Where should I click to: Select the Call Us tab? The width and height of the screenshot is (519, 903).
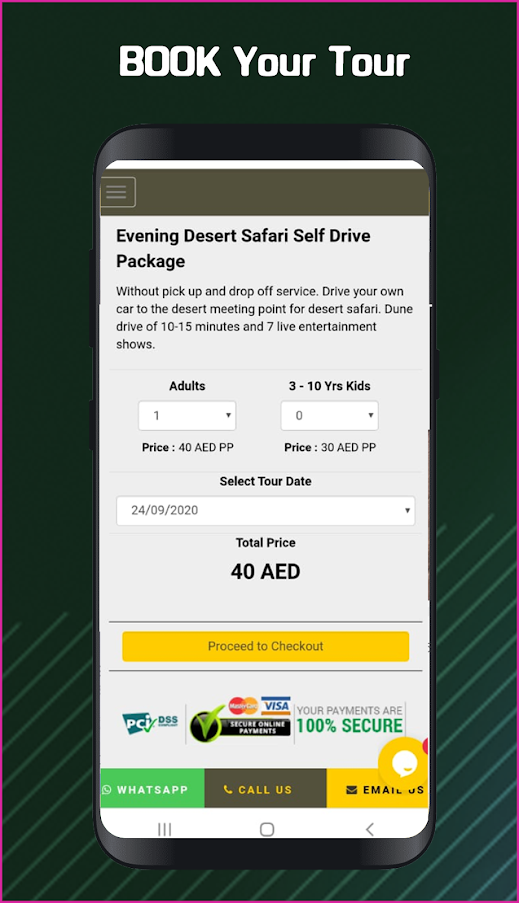pyautogui.click(x=266, y=788)
